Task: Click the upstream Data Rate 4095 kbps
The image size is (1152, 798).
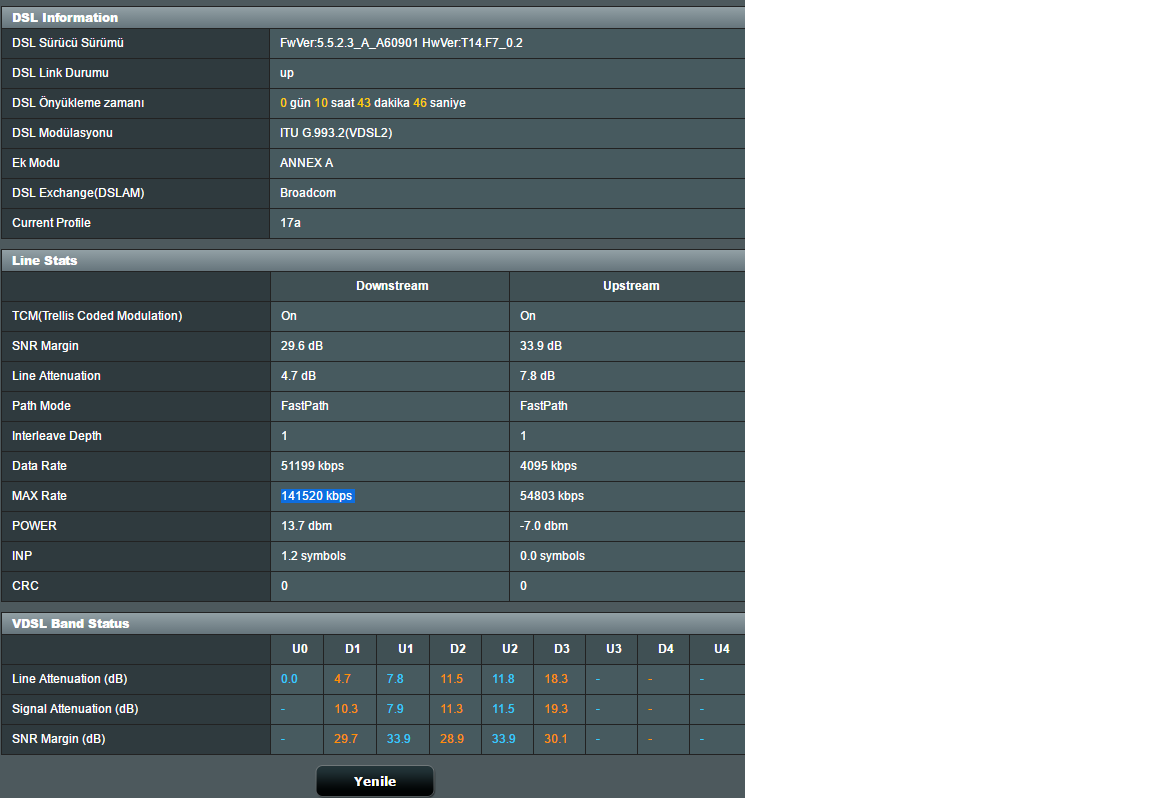Action: [548, 466]
